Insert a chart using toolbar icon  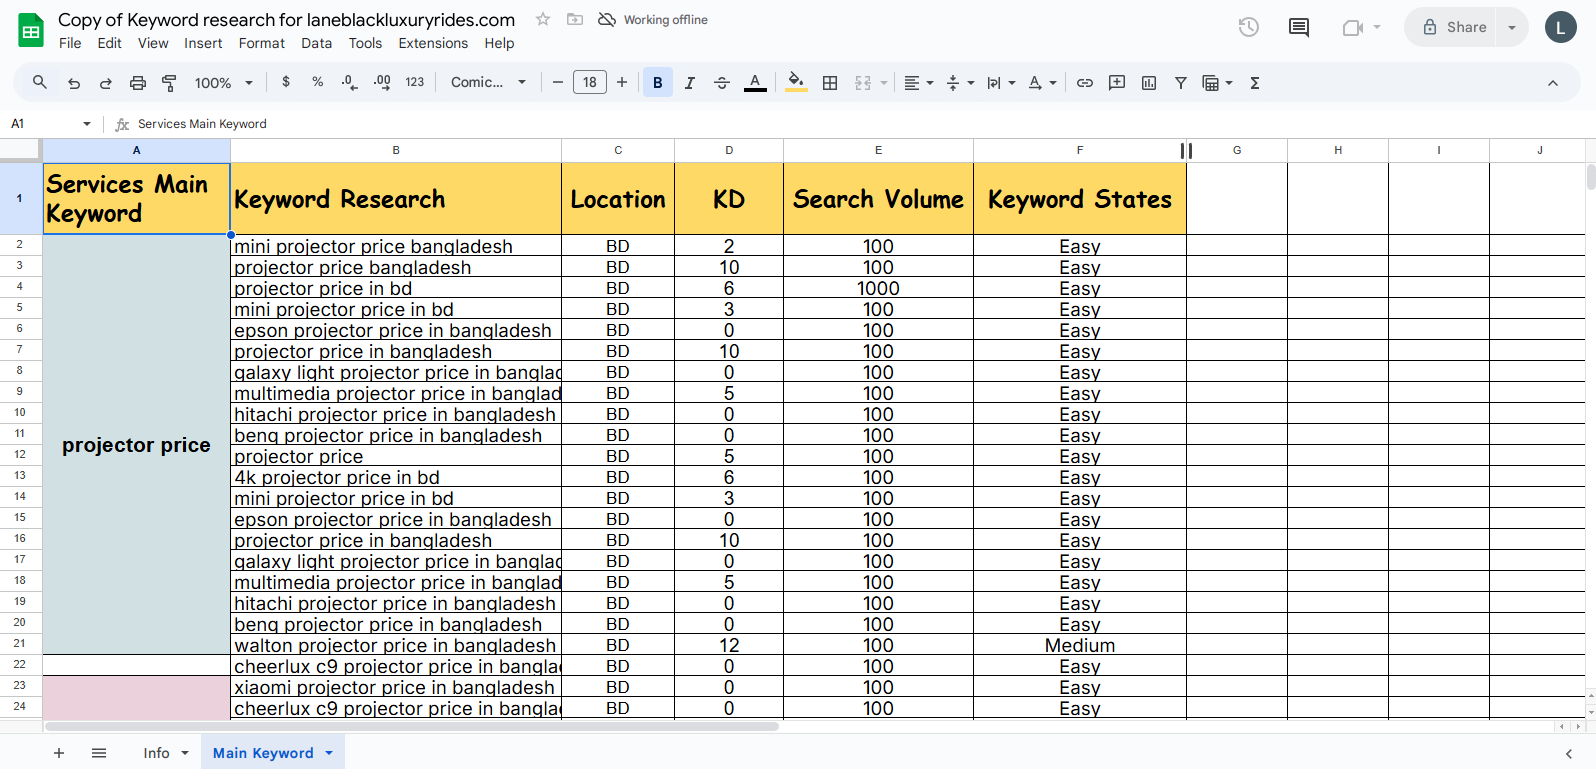[x=1149, y=83]
